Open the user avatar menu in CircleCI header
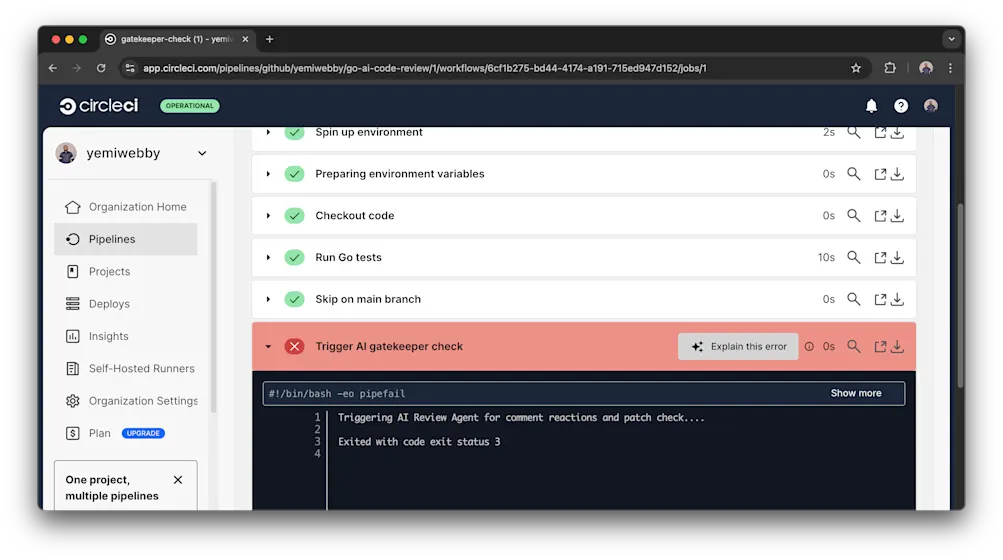Screen dimensions: 1003x560 [x=931, y=106]
